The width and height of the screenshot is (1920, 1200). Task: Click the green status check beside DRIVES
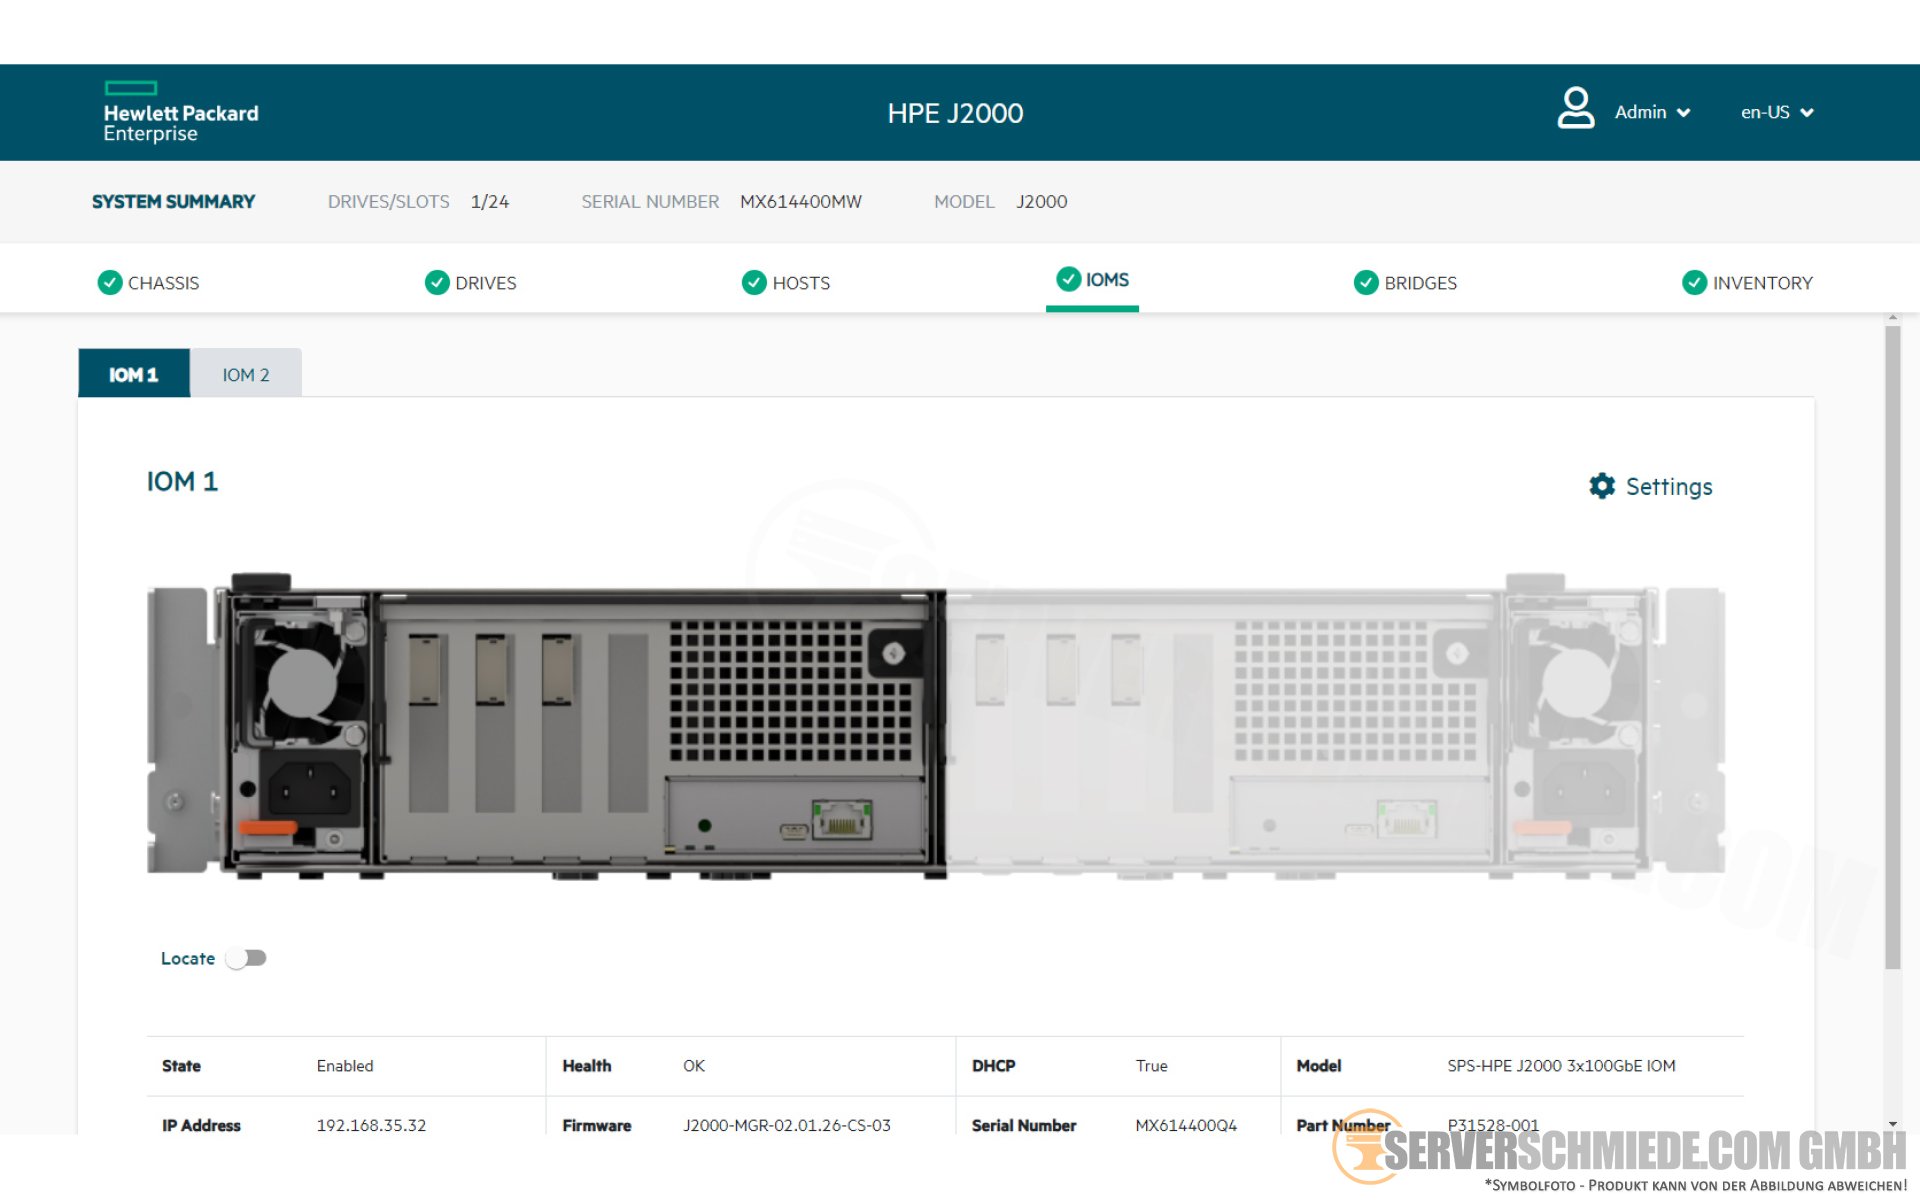coord(437,283)
